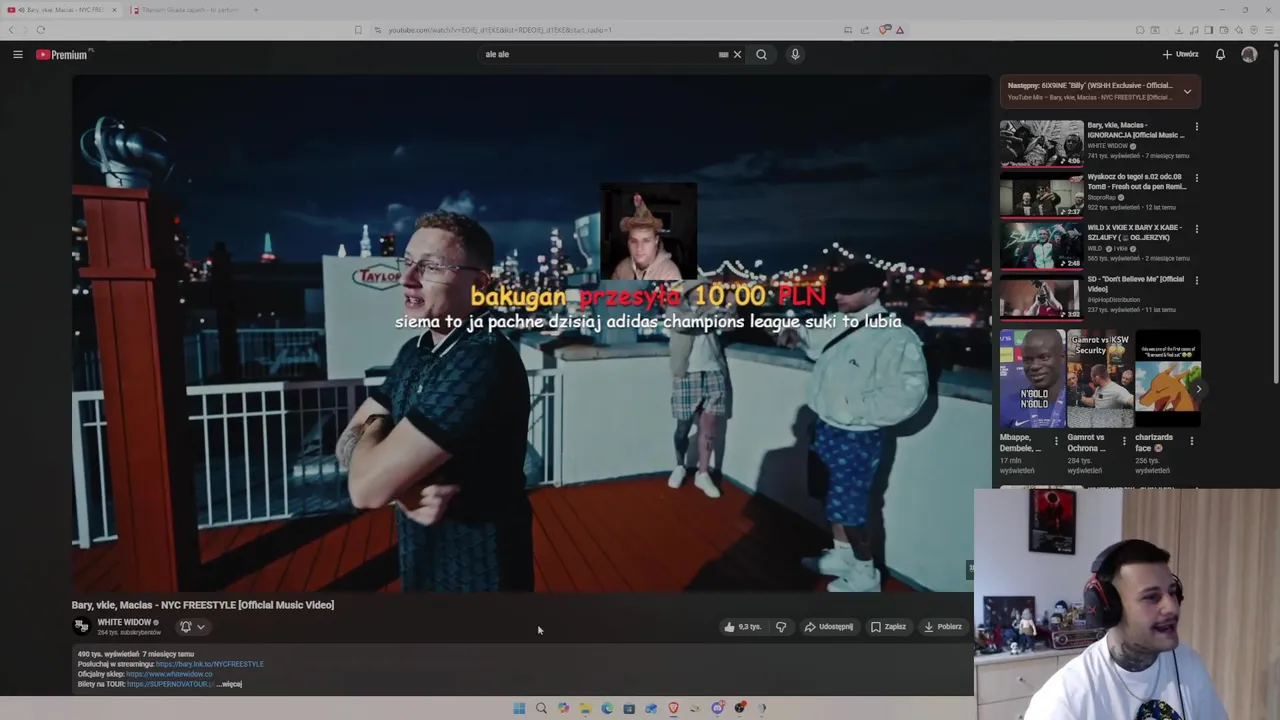The height and width of the screenshot is (720, 1280).
Task: Open the subscription notification bell dropdown
Action: coord(192,627)
